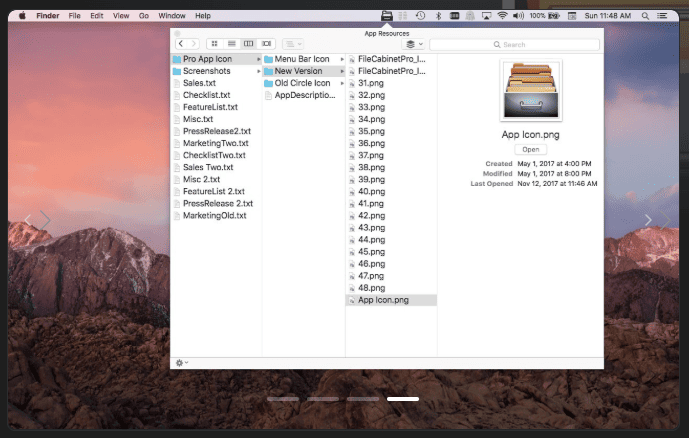Select the fourth carousel page indicator
This screenshot has width=689, height=438.
[x=403, y=399]
